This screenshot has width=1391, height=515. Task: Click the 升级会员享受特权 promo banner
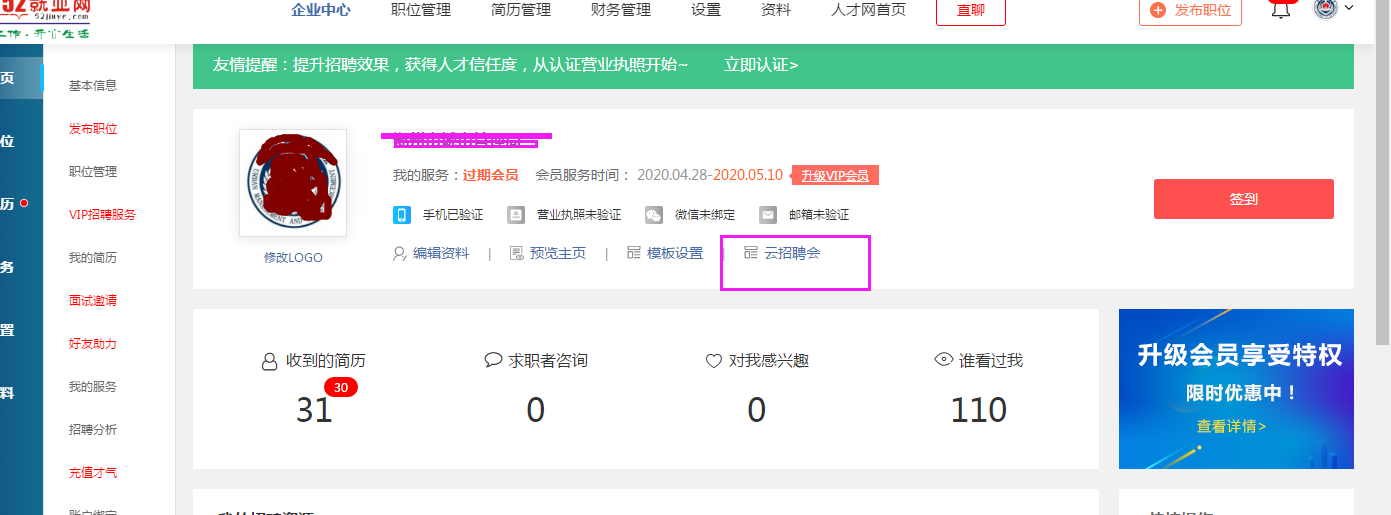click(x=1236, y=388)
